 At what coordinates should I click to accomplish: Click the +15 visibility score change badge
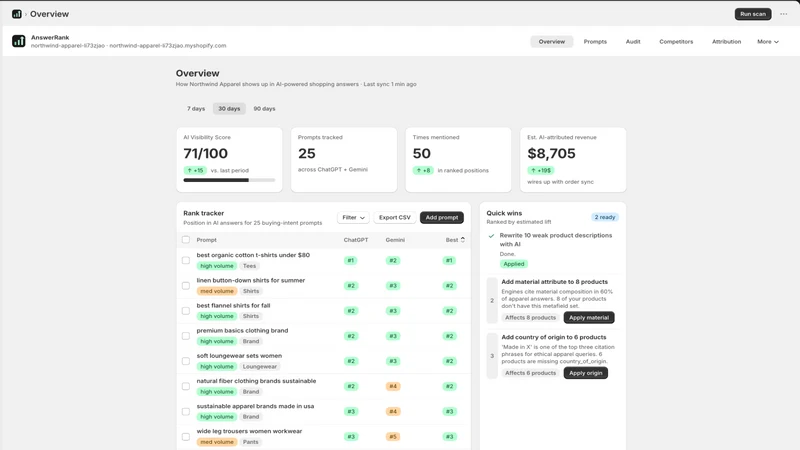pyautogui.click(x=195, y=170)
